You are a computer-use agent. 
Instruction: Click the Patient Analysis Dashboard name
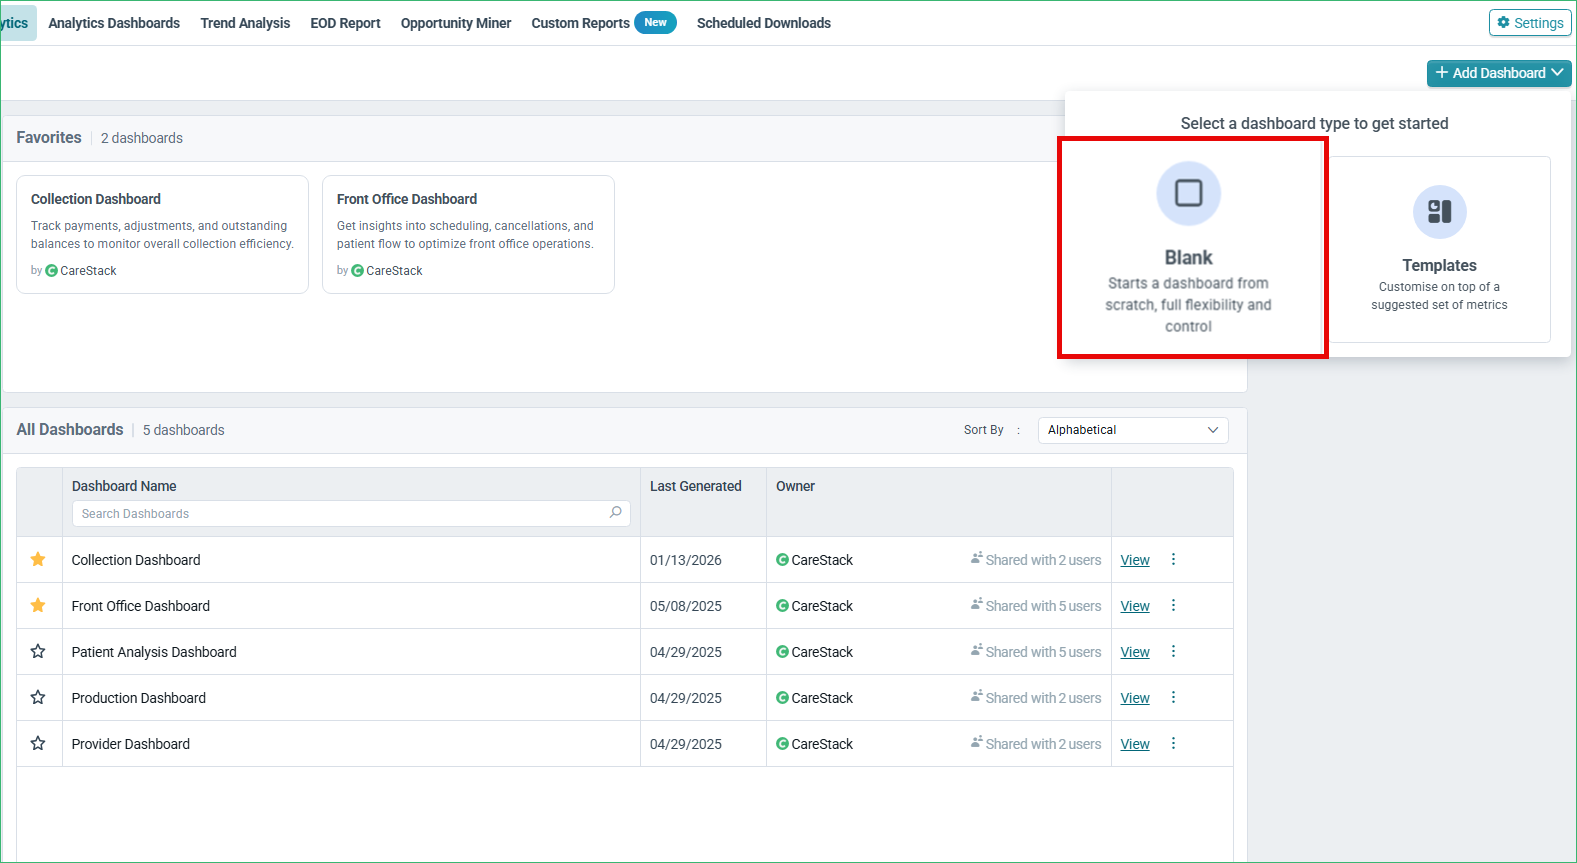click(x=154, y=652)
